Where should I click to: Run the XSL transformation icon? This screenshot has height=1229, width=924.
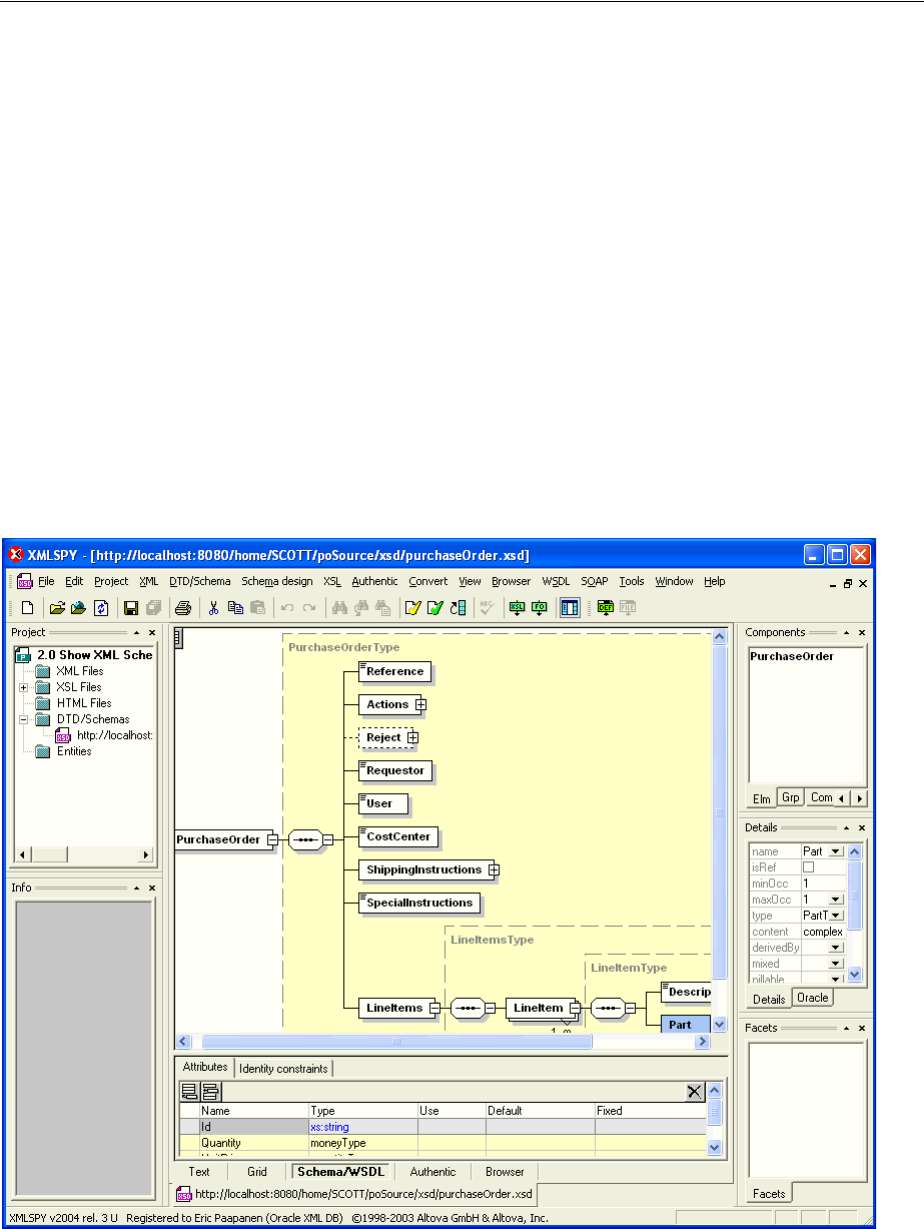(517, 607)
